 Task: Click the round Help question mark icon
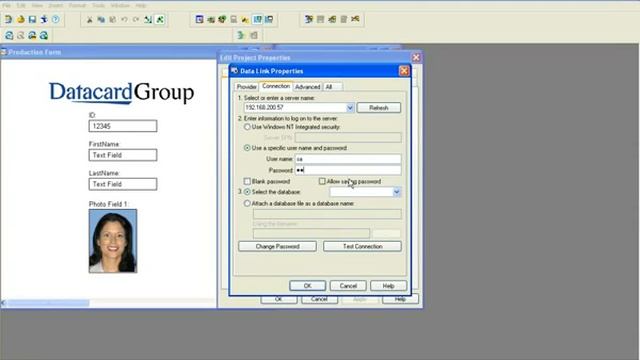[56, 19]
